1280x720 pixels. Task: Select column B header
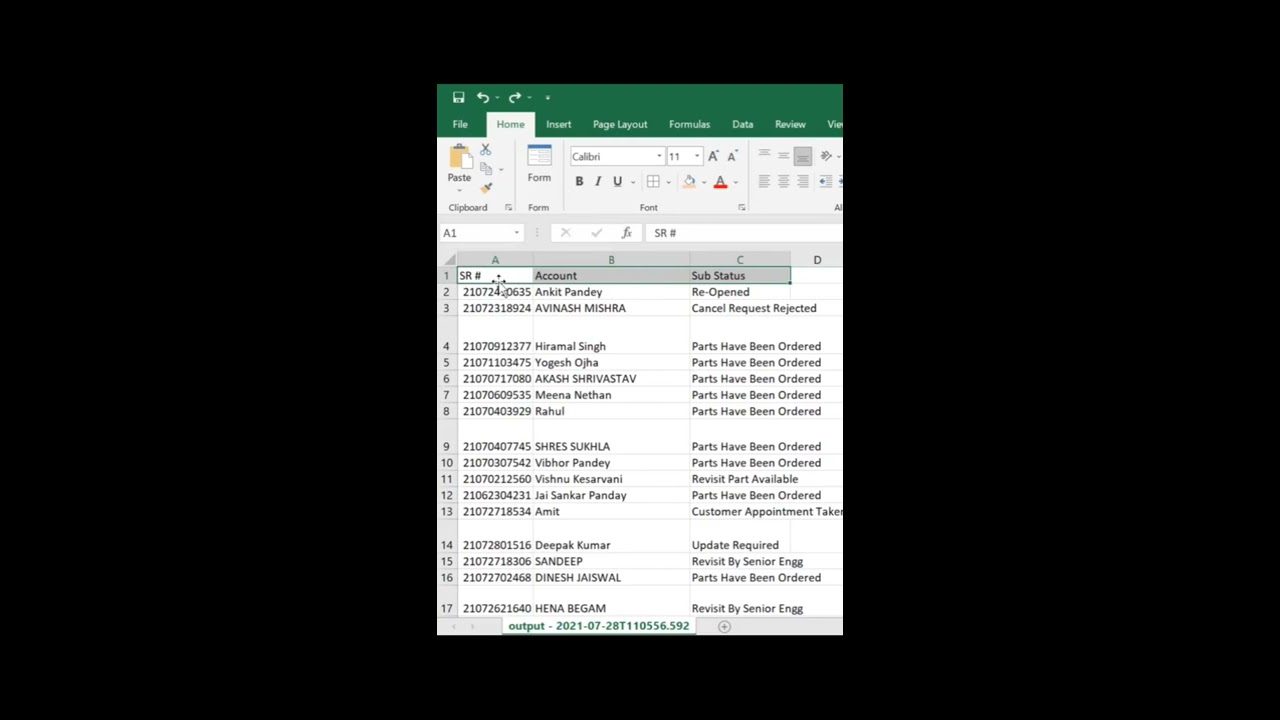point(611,260)
